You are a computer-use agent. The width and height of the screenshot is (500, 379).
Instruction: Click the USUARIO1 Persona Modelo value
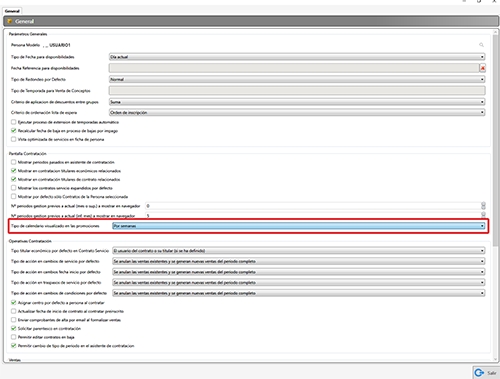tap(60, 45)
